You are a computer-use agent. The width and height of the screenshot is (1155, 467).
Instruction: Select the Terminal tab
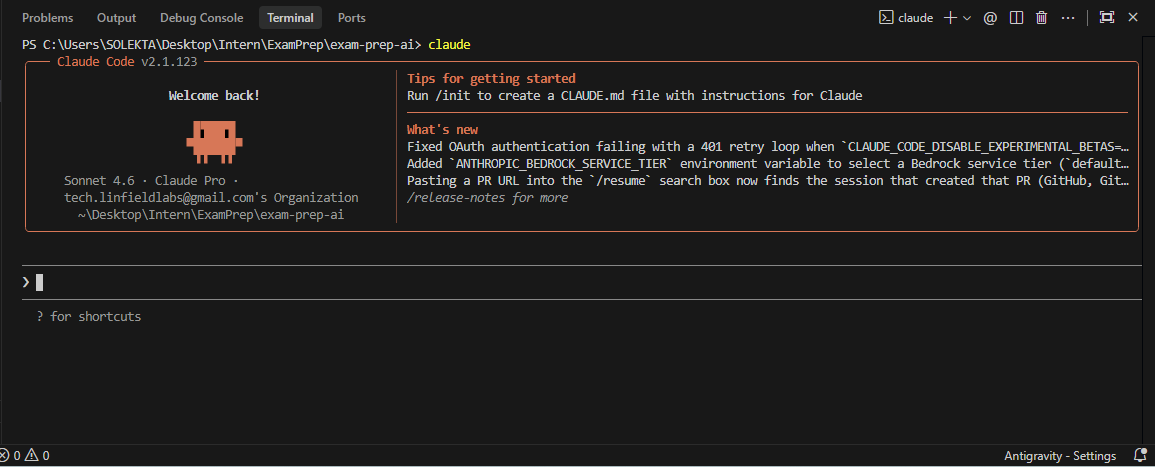pyautogui.click(x=290, y=18)
